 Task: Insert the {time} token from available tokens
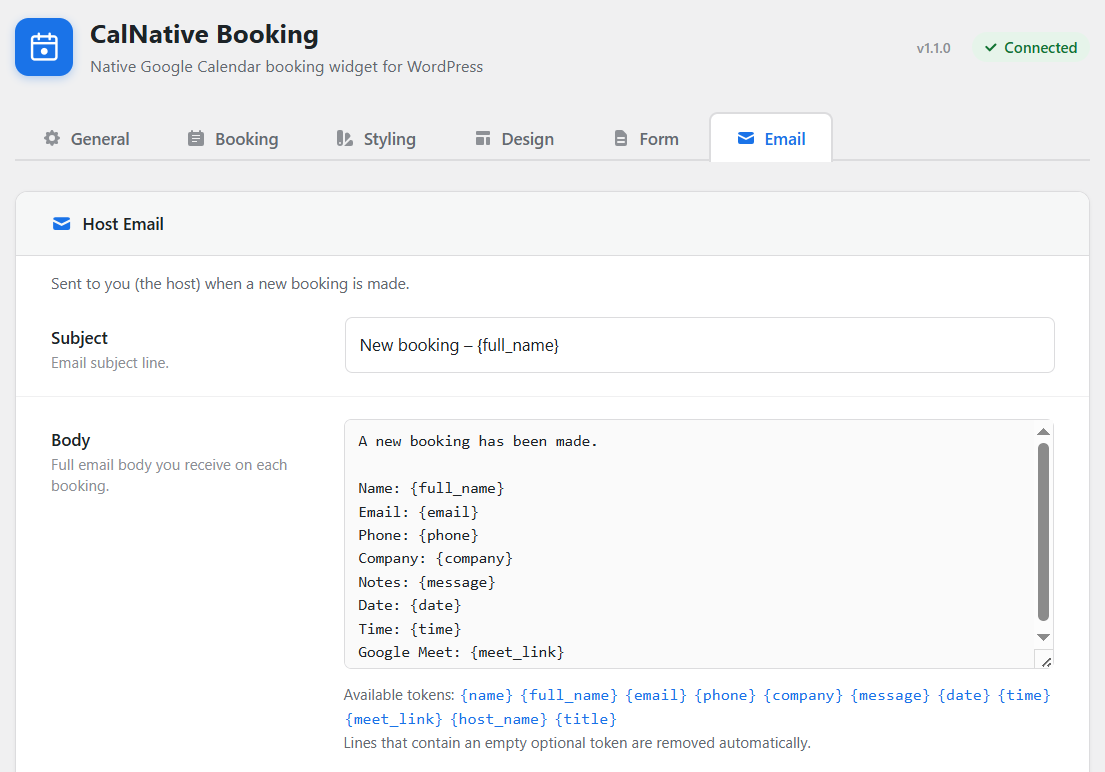pyautogui.click(x=1024, y=695)
